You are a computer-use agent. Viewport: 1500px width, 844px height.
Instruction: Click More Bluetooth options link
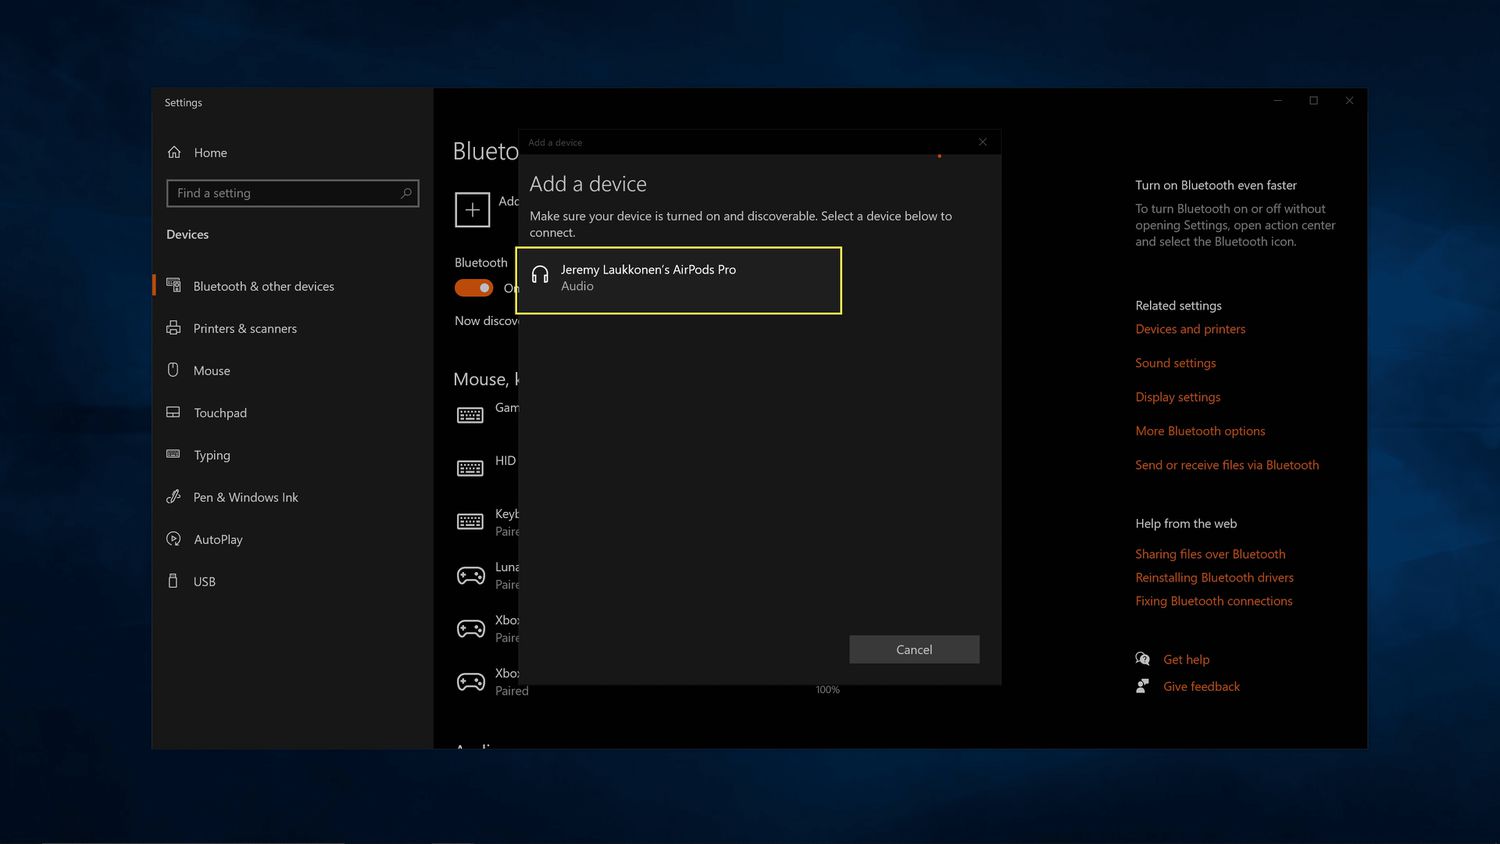(1200, 431)
